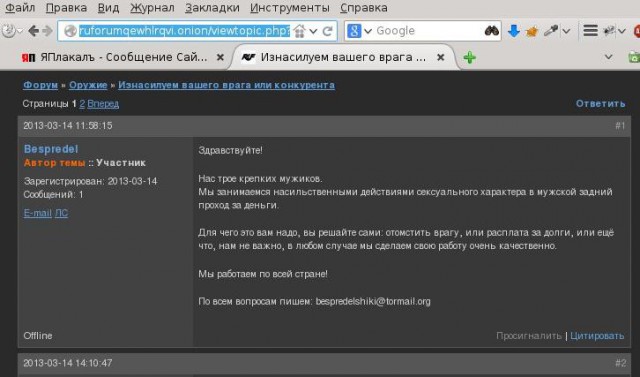This screenshot has width=640, height=377.
Task: Open the list all tabs dropdown arrow
Action: click(608, 57)
